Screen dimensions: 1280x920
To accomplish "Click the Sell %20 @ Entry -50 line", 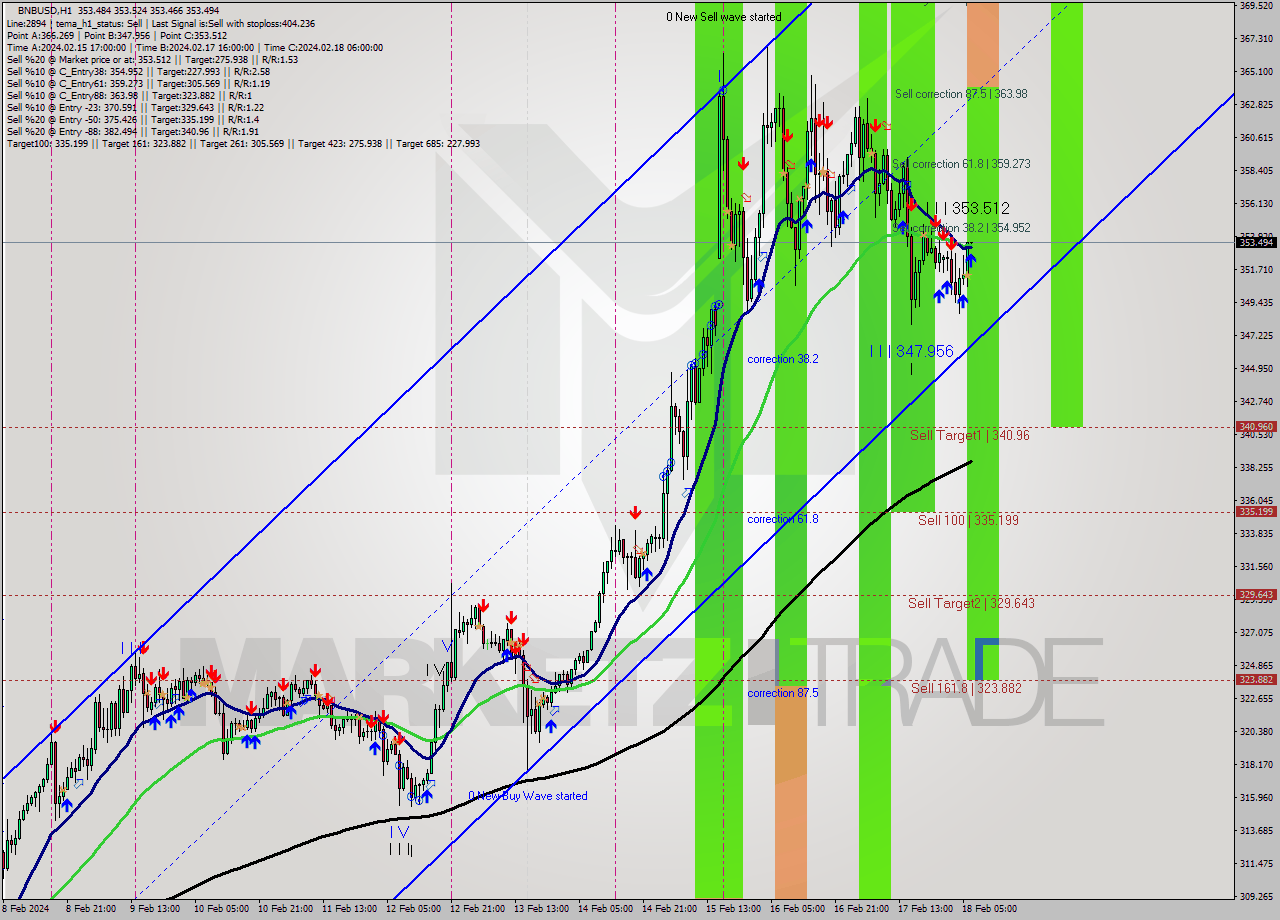I will pos(133,119).
